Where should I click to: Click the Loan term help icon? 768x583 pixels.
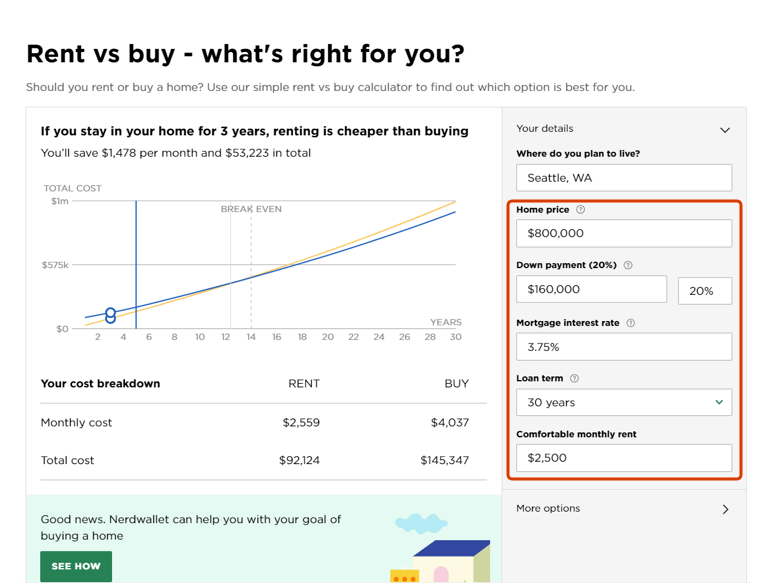click(x=574, y=379)
